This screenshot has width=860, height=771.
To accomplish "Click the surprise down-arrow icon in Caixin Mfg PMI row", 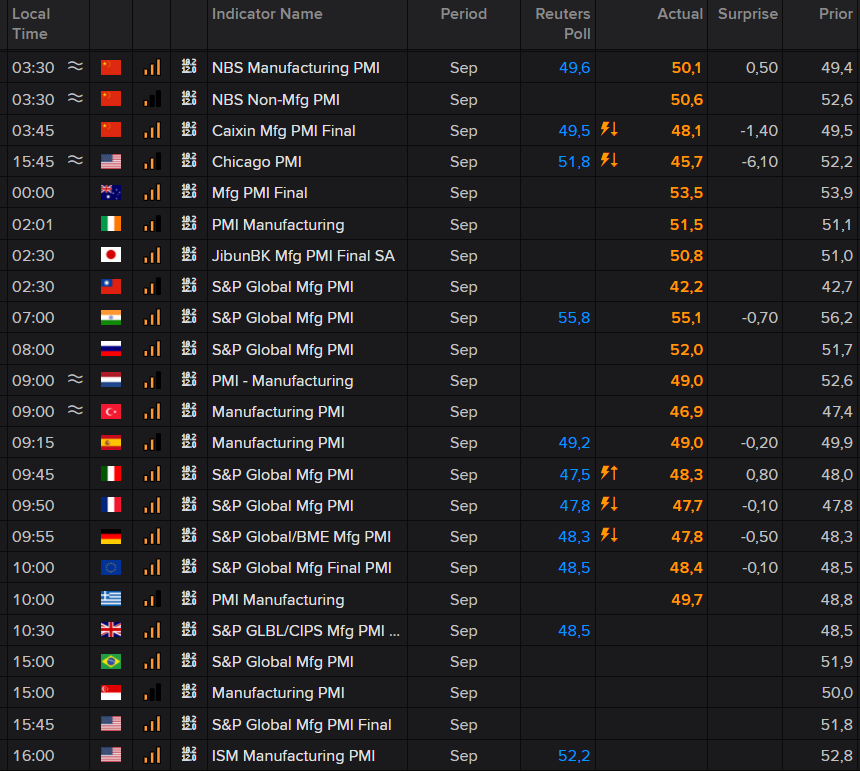I will tap(609, 129).
